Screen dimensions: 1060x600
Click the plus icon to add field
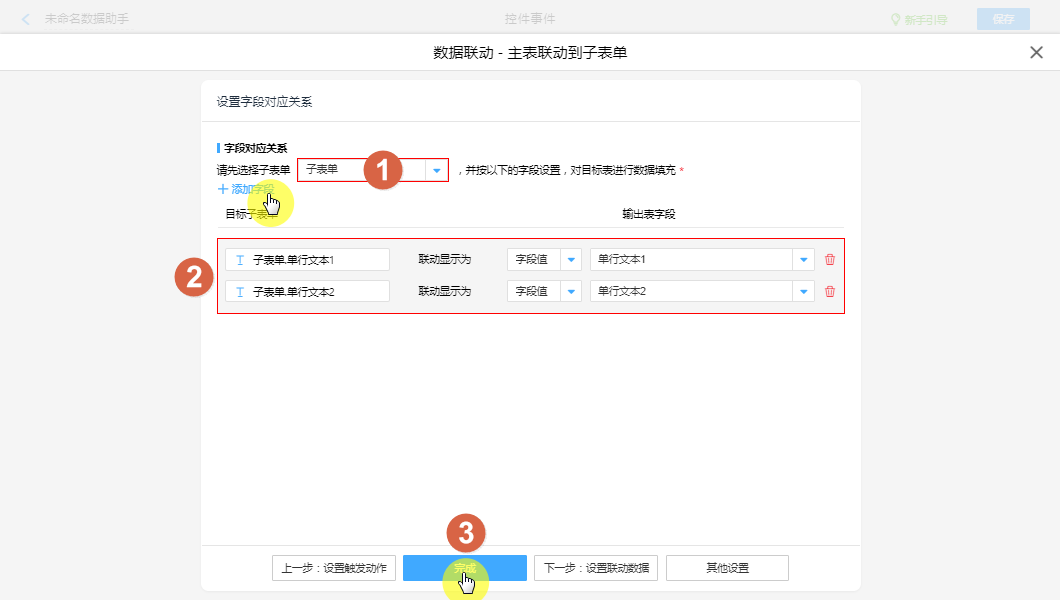222,189
